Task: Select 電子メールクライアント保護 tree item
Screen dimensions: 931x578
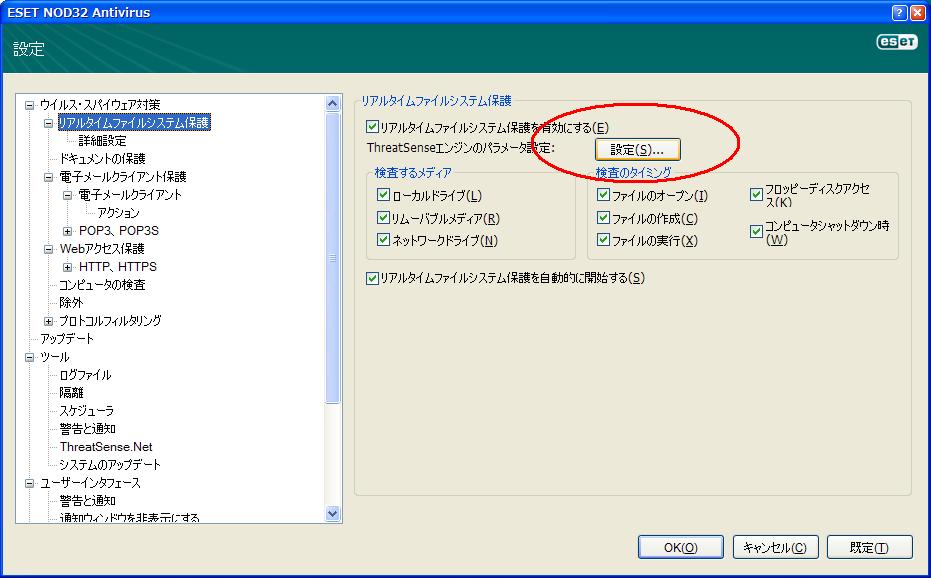Action: coord(123,177)
